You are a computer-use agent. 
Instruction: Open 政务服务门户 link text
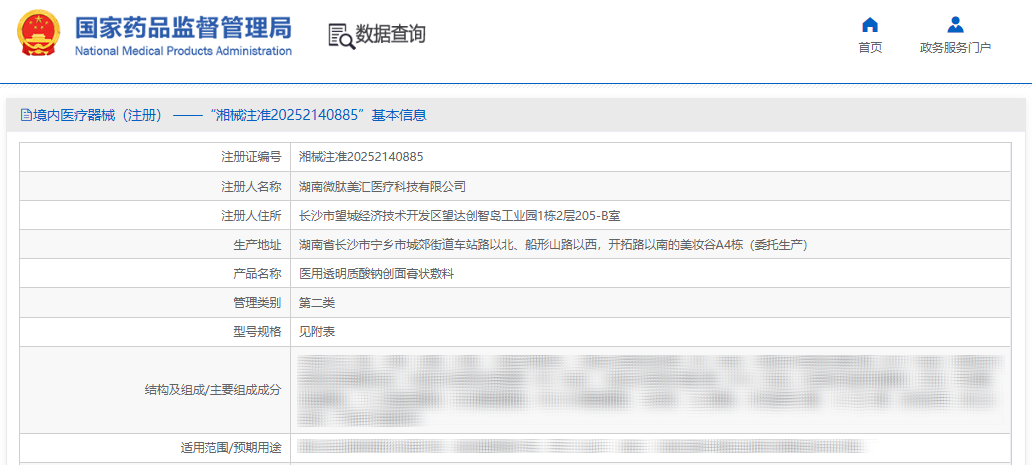coord(955,47)
